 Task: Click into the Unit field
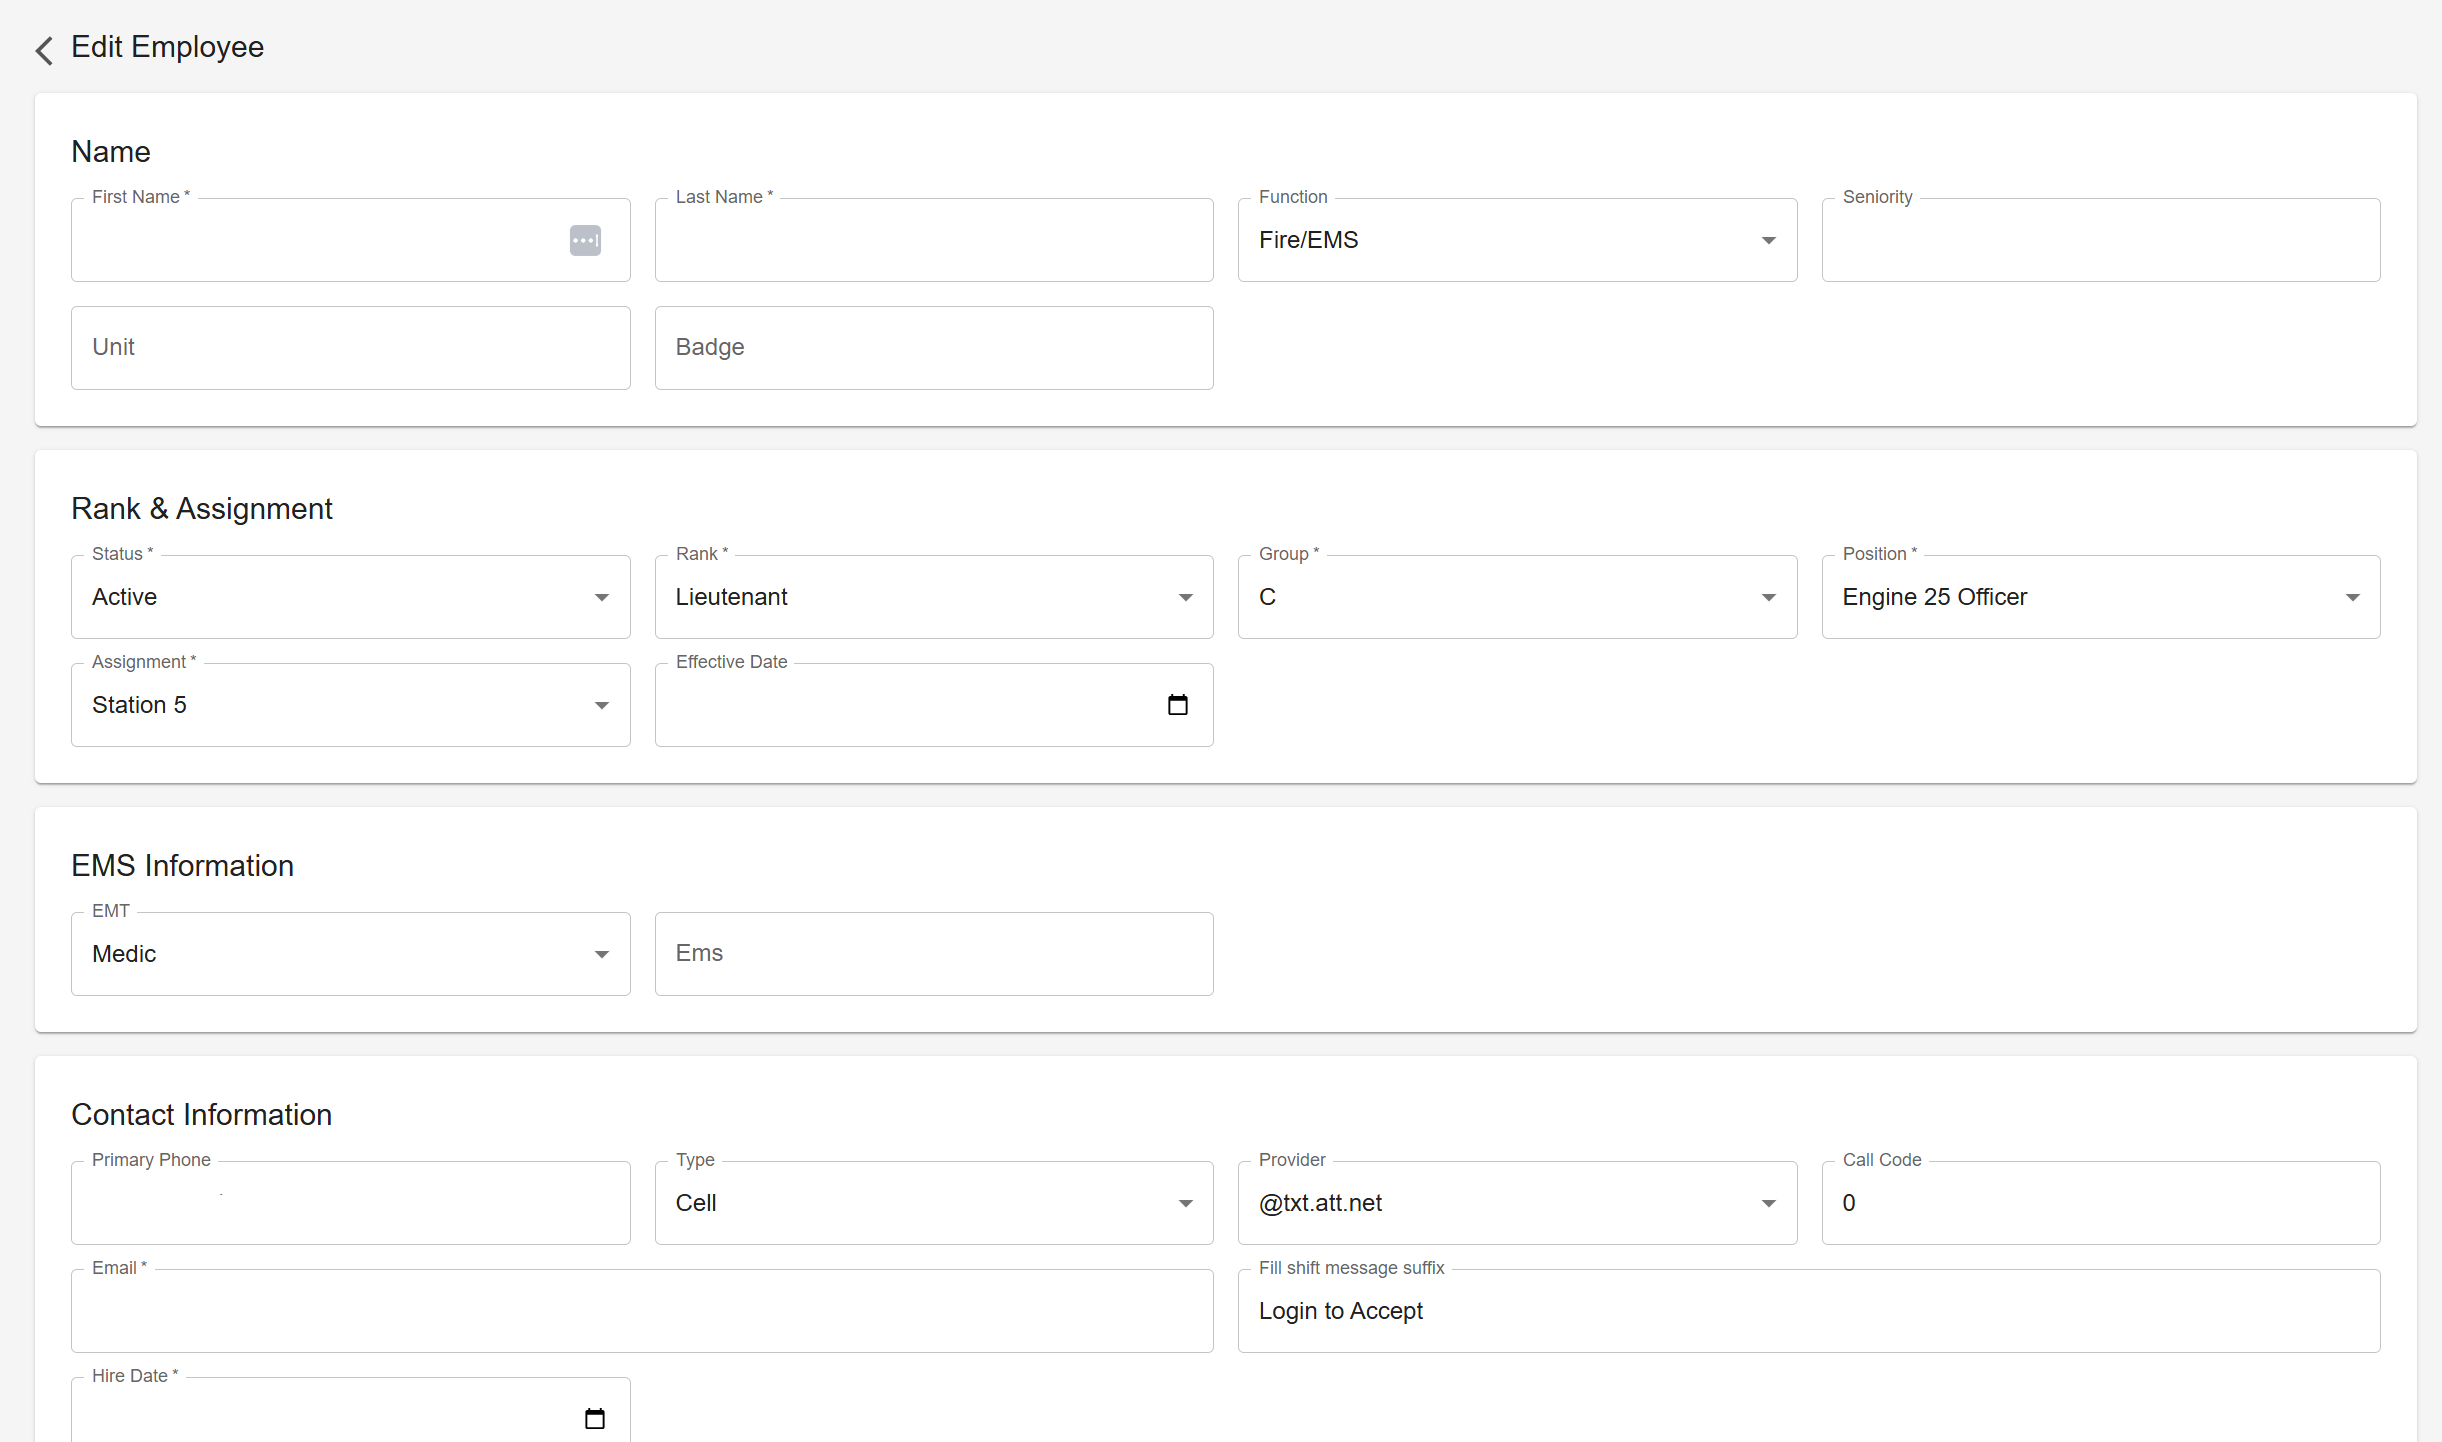click(350, 348)
